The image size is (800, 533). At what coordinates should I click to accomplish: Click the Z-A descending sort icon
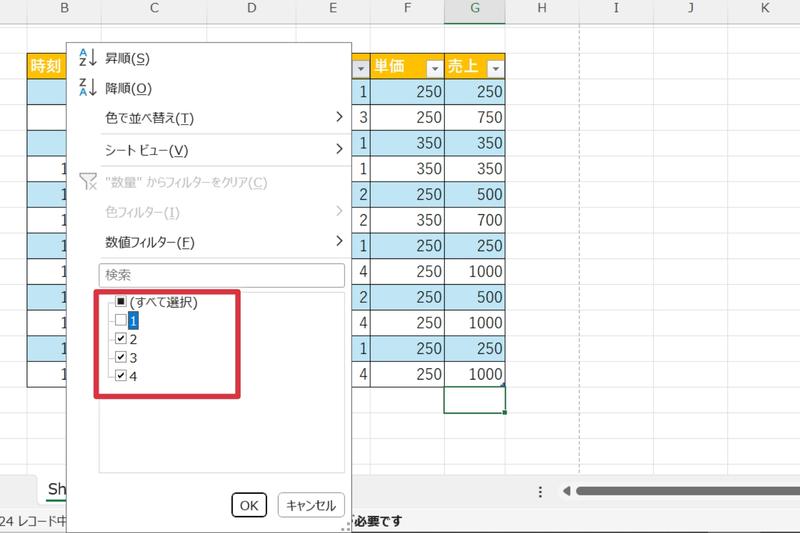click(88, 87)
